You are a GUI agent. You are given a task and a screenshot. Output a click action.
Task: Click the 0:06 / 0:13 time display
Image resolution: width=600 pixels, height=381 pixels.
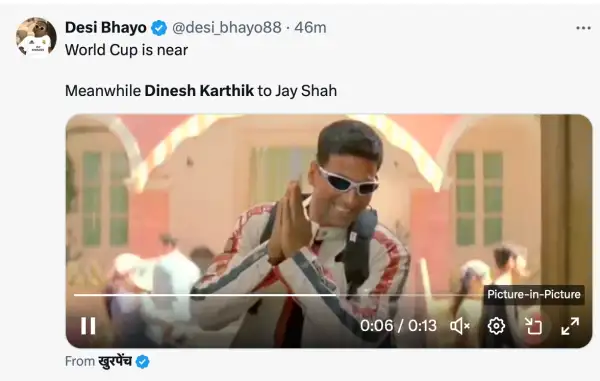tap(398, 326)
